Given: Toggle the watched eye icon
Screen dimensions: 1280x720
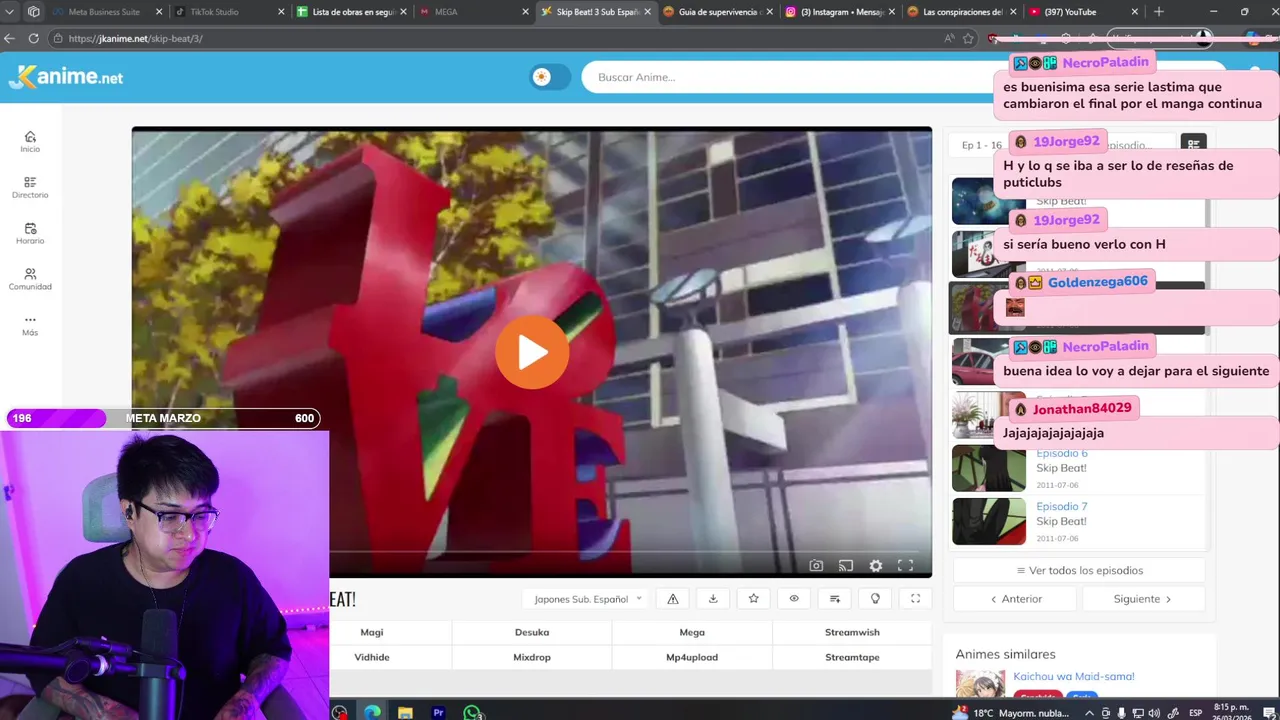Looking at the screenshot, I should [794, 599].
